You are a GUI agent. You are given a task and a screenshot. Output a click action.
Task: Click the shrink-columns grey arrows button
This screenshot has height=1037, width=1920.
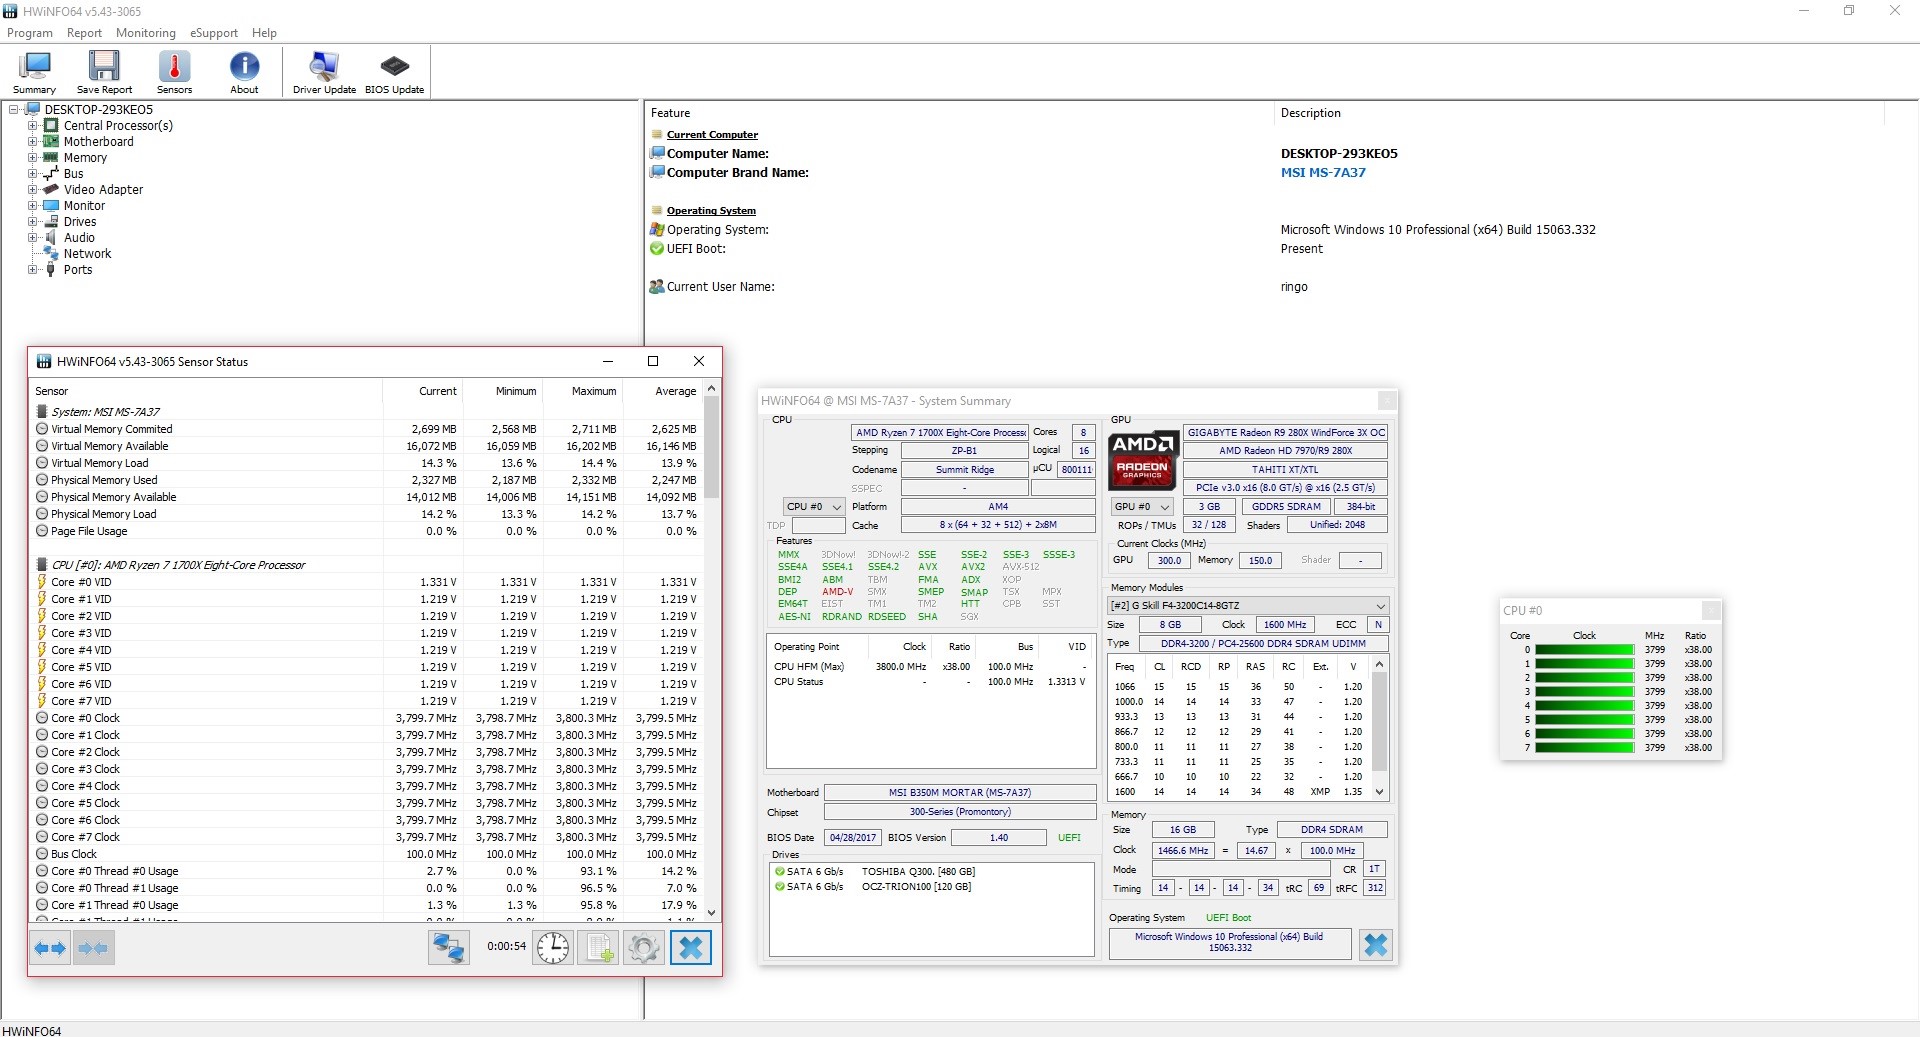pyautogui.click(x=93, y=947)
